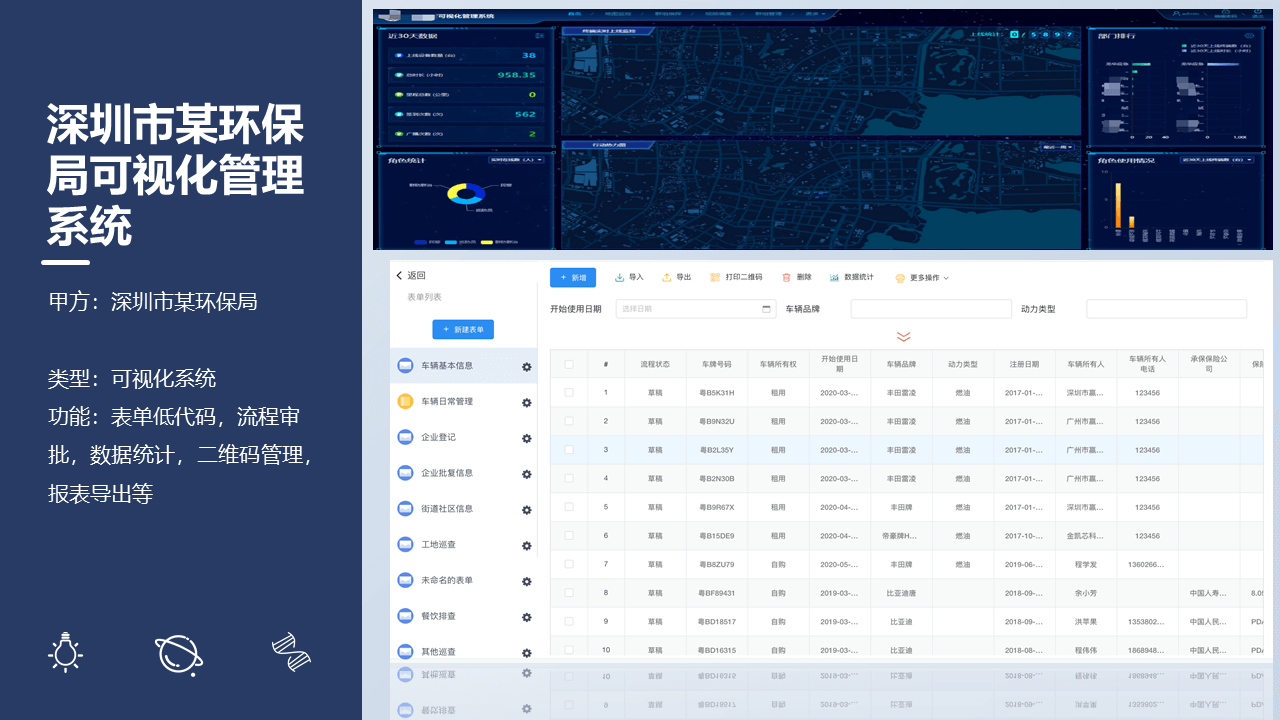Click the blue 企业登记 form icon
The width and height of the screenshot is (1280, 720).
(405, 437)
